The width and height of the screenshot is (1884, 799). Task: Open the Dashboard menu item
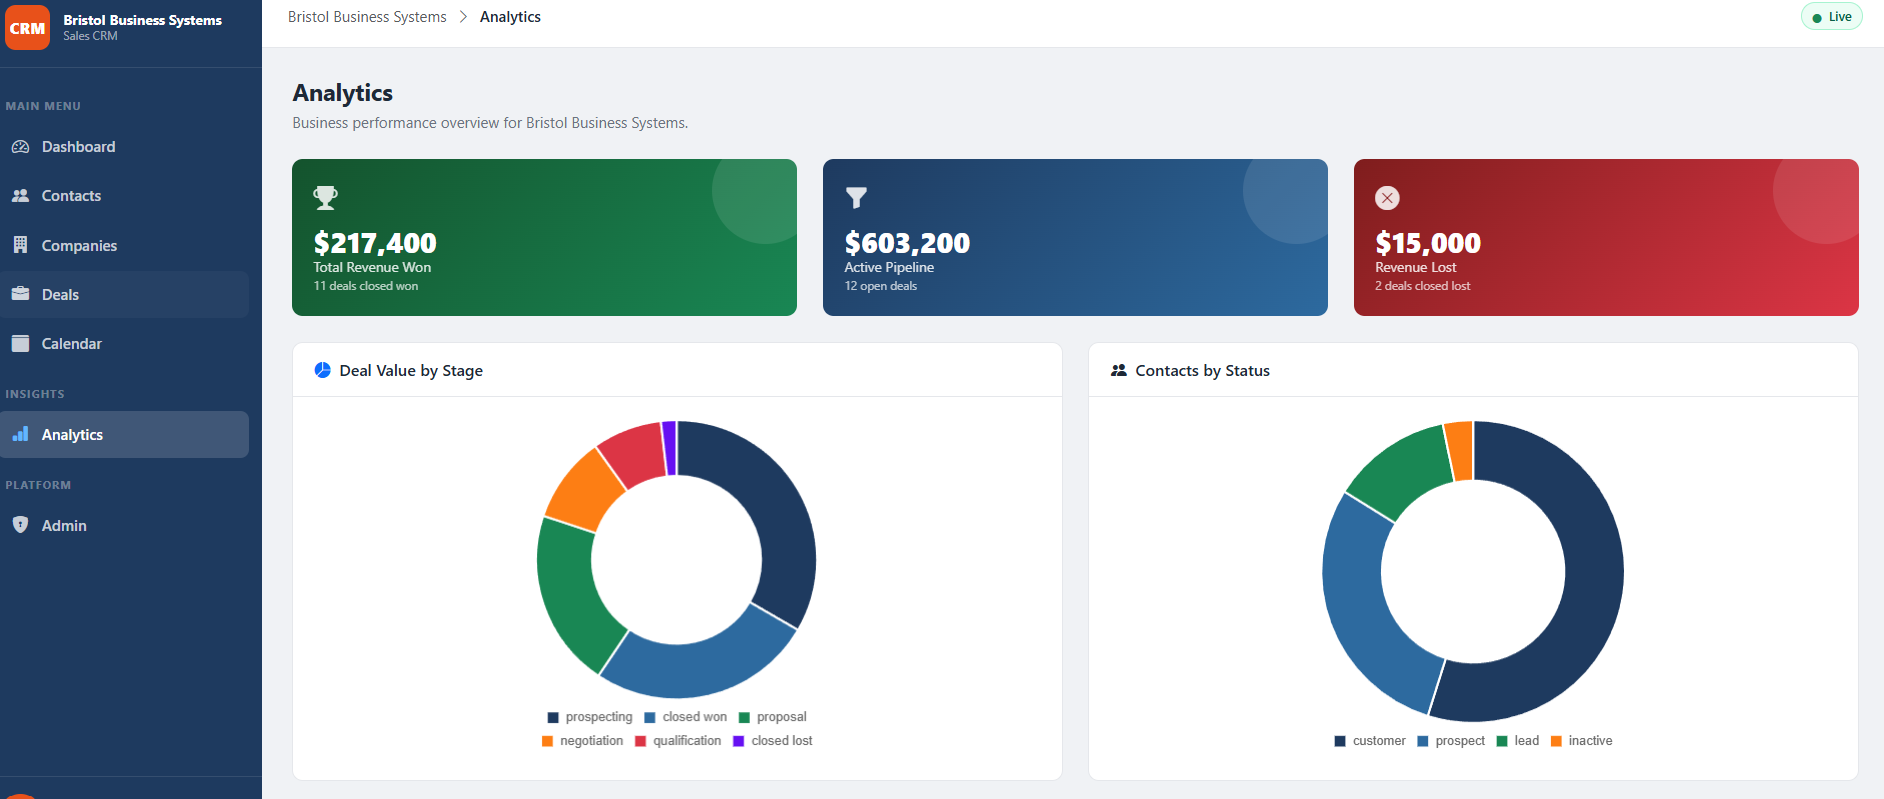point(124,147)
